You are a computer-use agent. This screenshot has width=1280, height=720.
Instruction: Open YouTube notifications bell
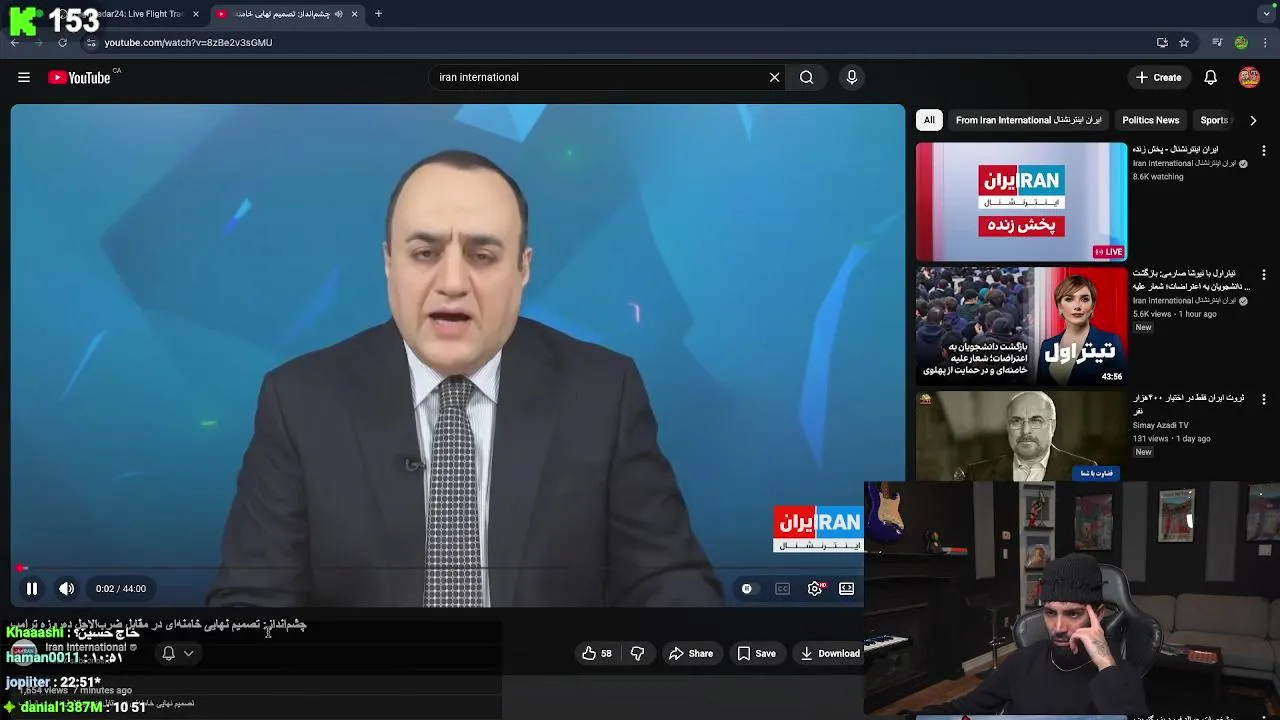click(1210, 77)
